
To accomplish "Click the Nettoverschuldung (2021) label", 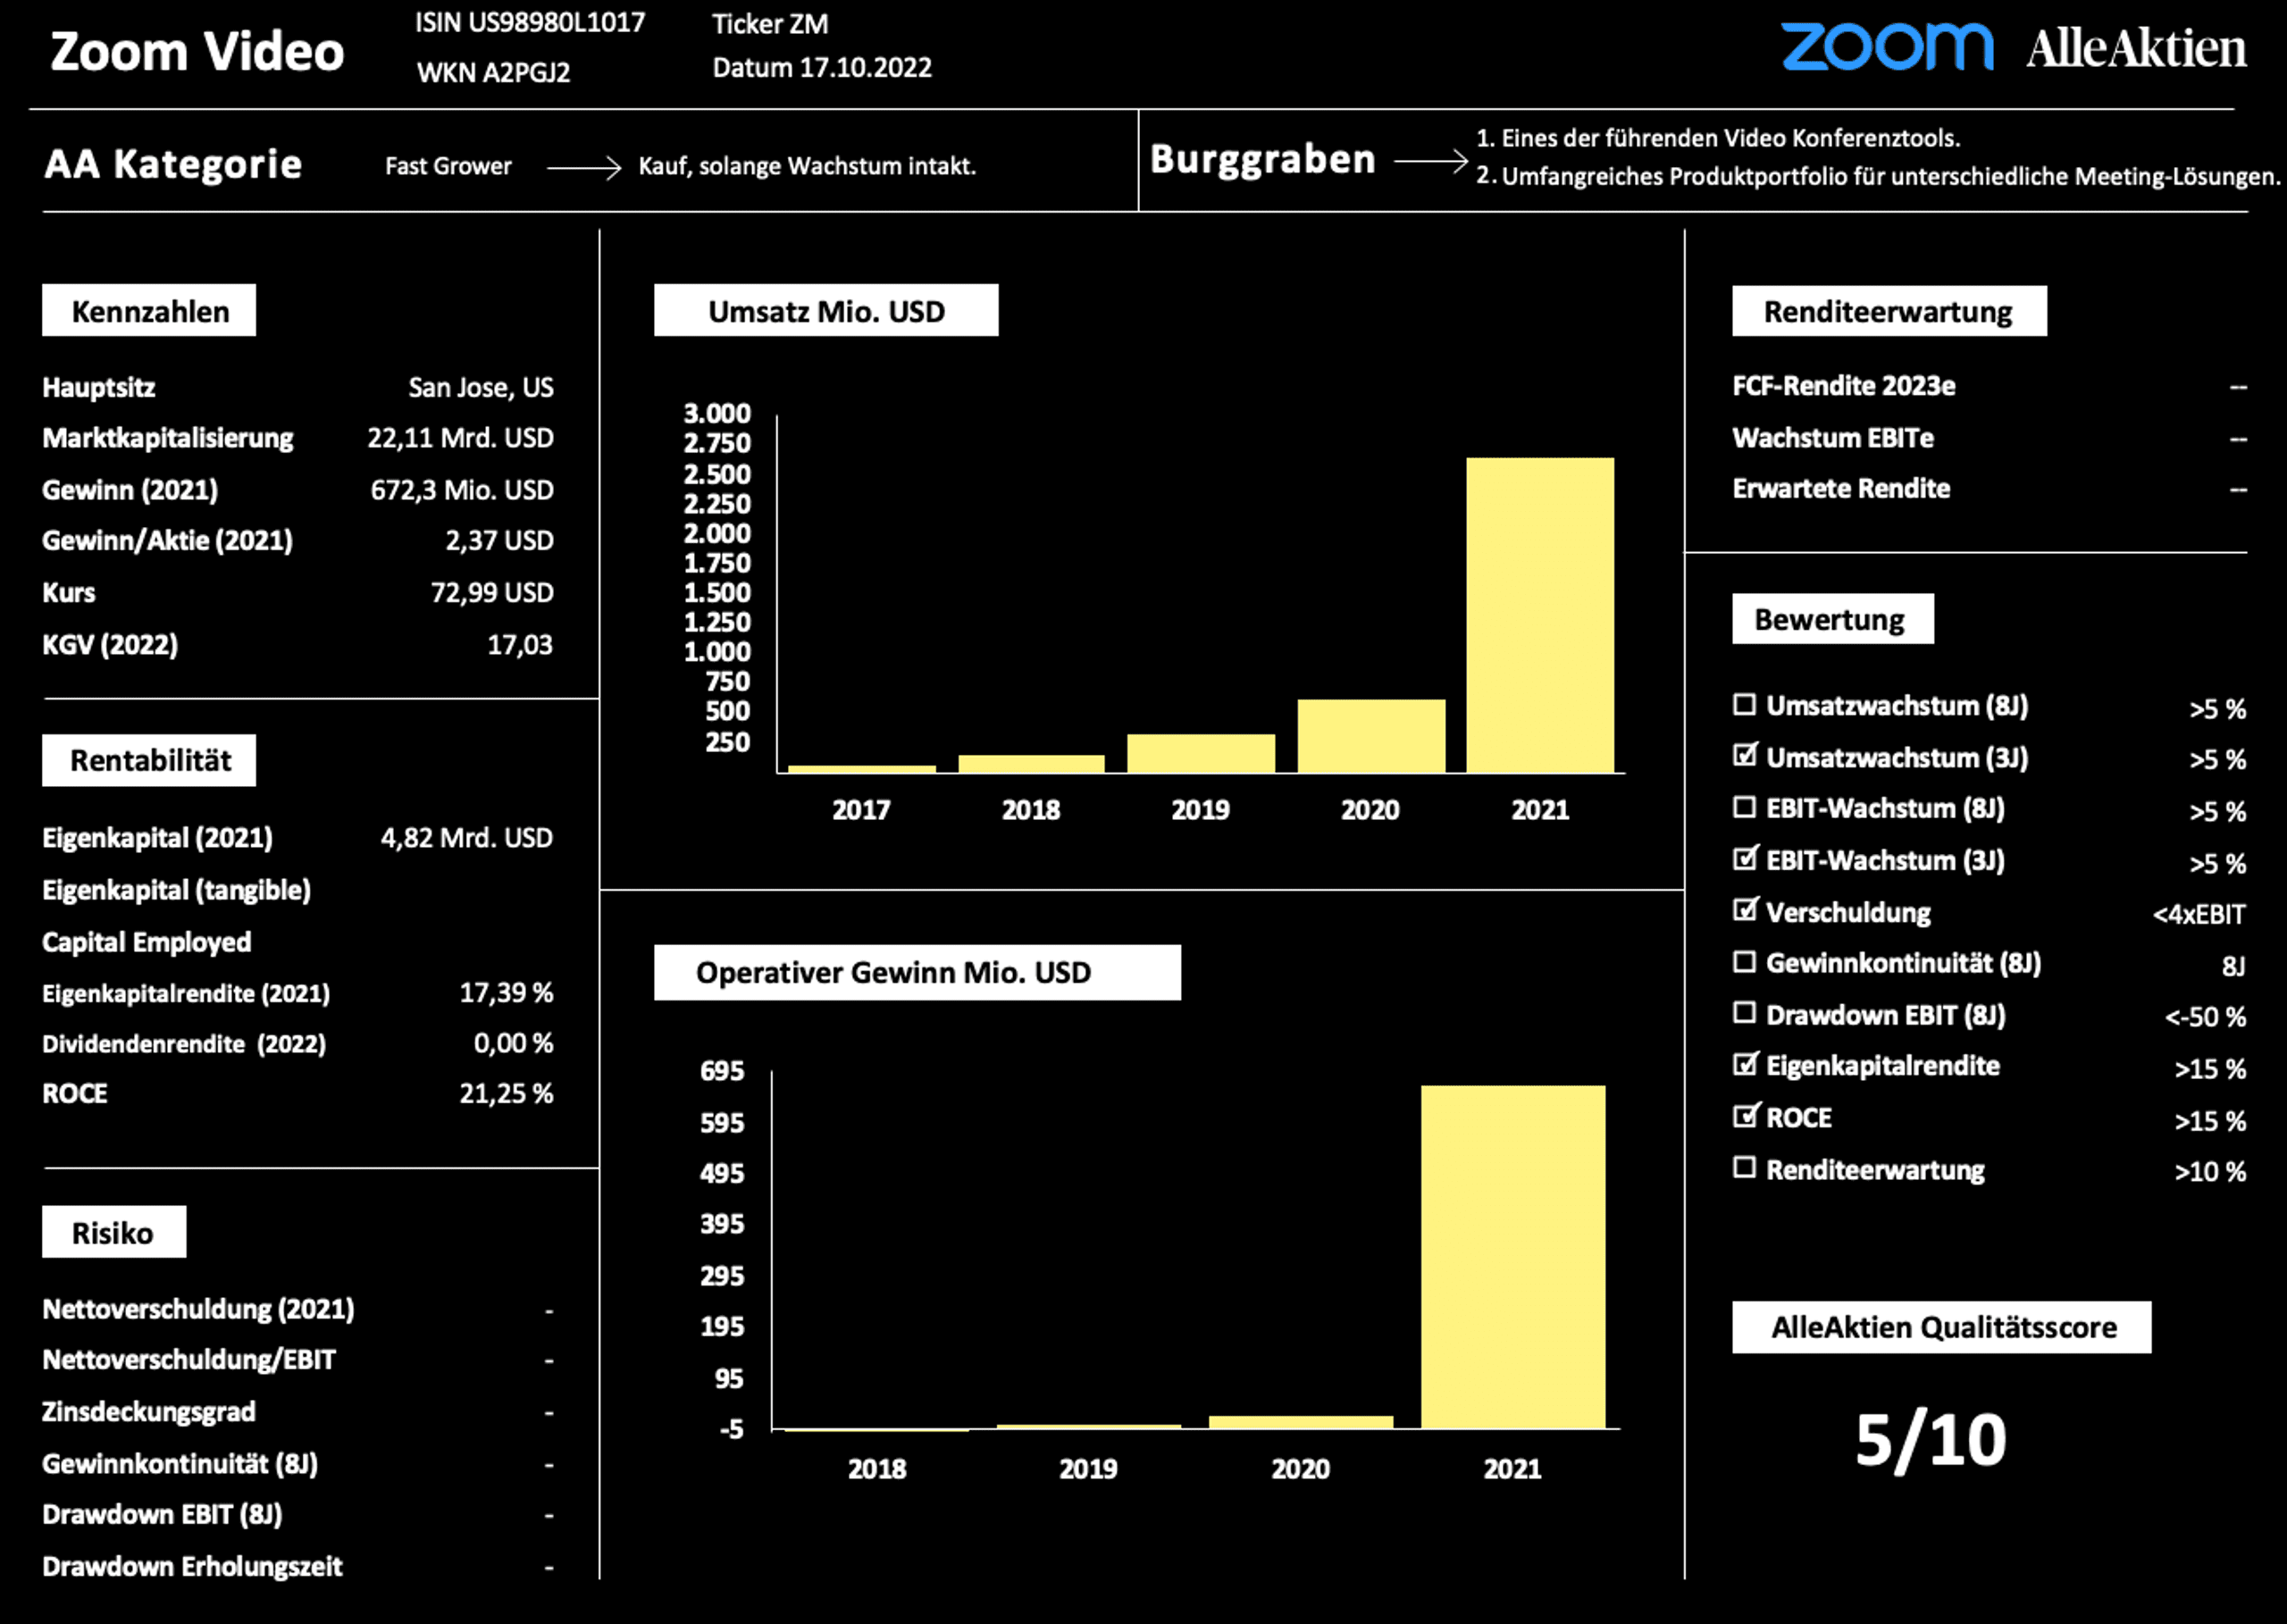I will click(198, 1309).
